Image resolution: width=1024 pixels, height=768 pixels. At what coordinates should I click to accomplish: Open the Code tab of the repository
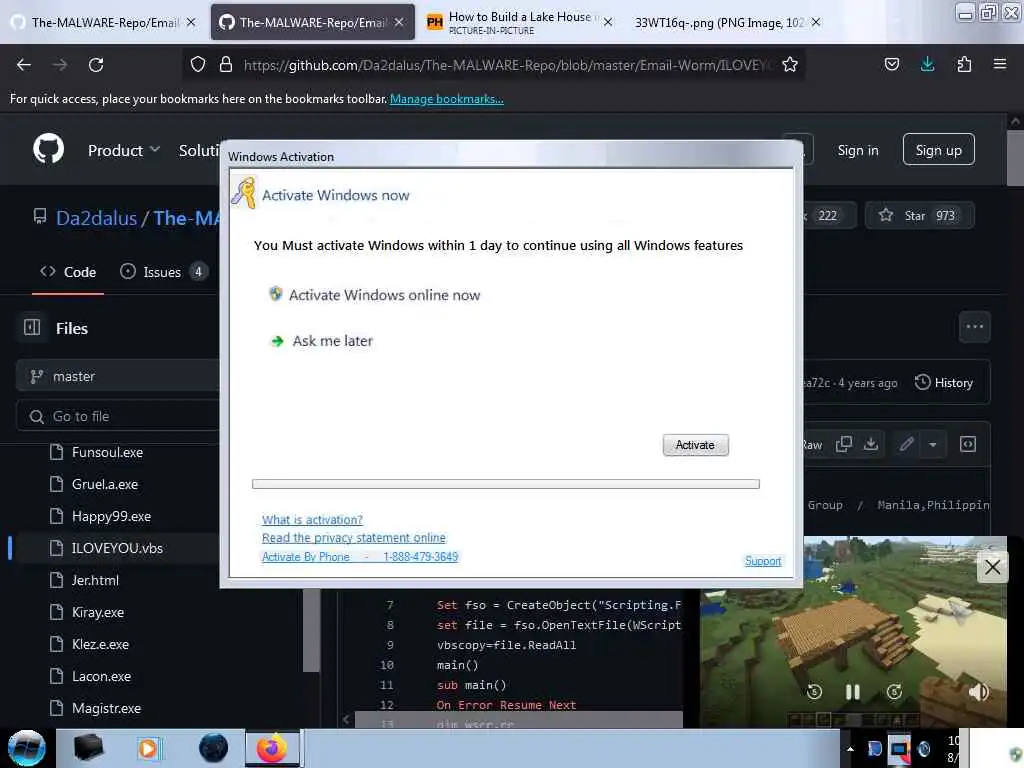[x=68, y=272]
